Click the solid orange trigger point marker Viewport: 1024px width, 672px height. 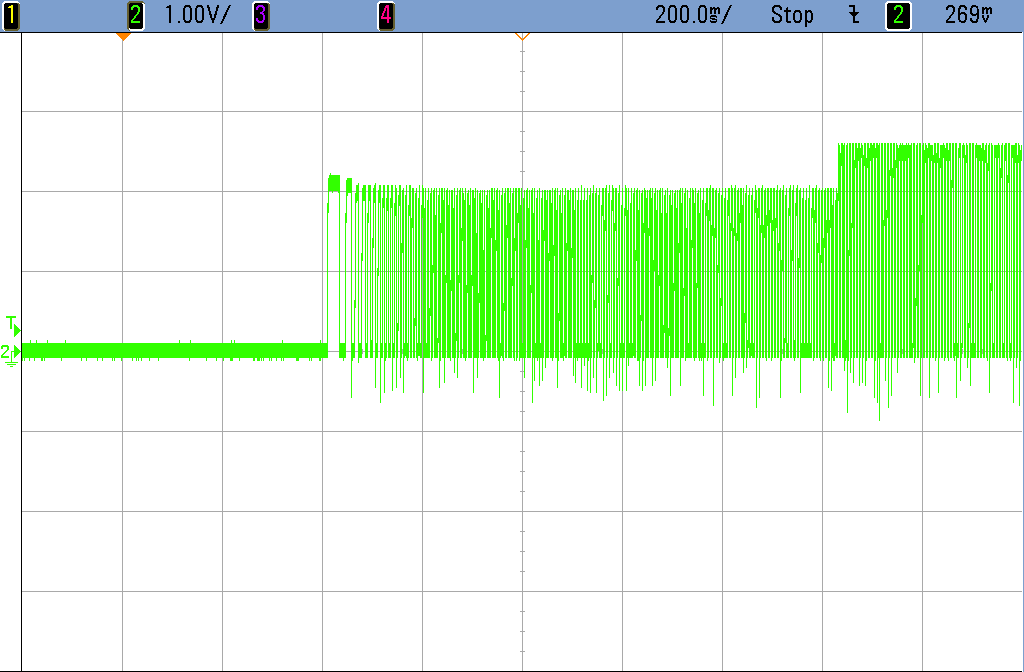[123, 36]
